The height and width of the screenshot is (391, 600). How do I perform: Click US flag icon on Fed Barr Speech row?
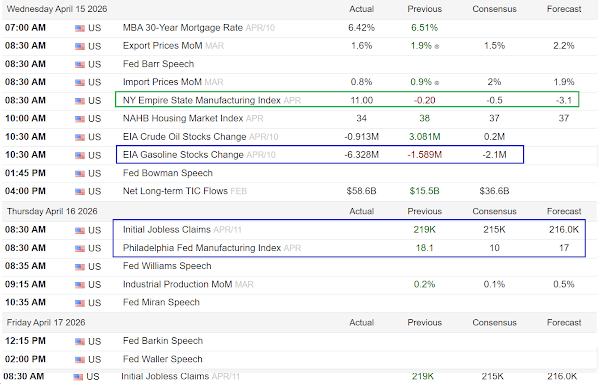80,65
